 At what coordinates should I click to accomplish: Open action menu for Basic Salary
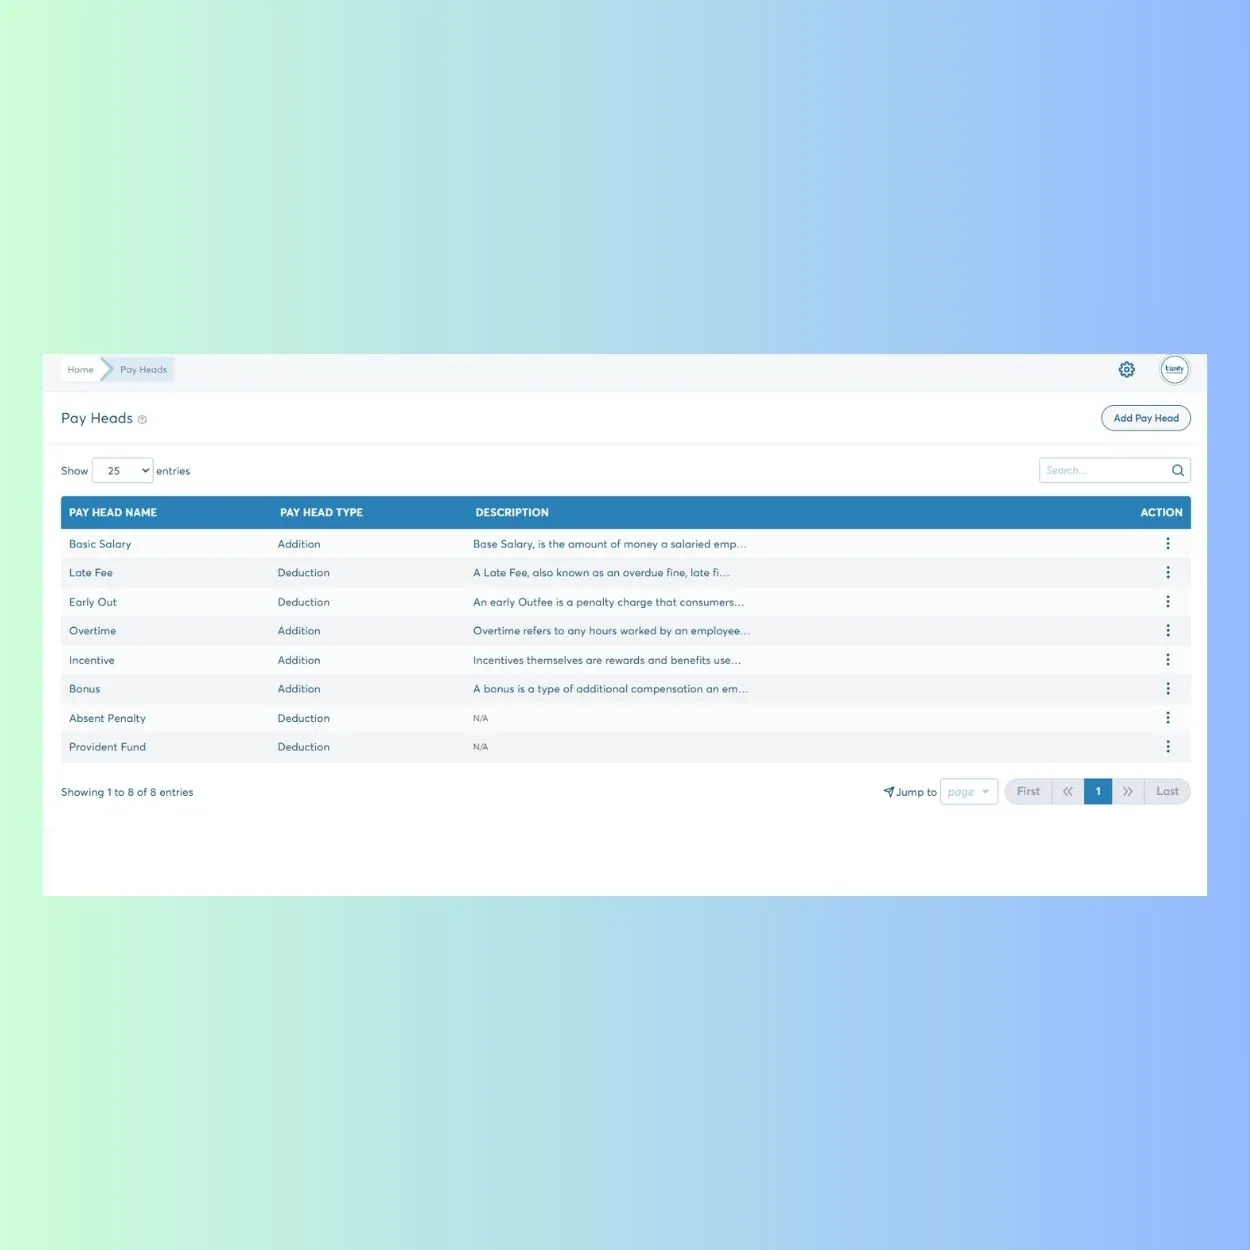pos(1167,544)
